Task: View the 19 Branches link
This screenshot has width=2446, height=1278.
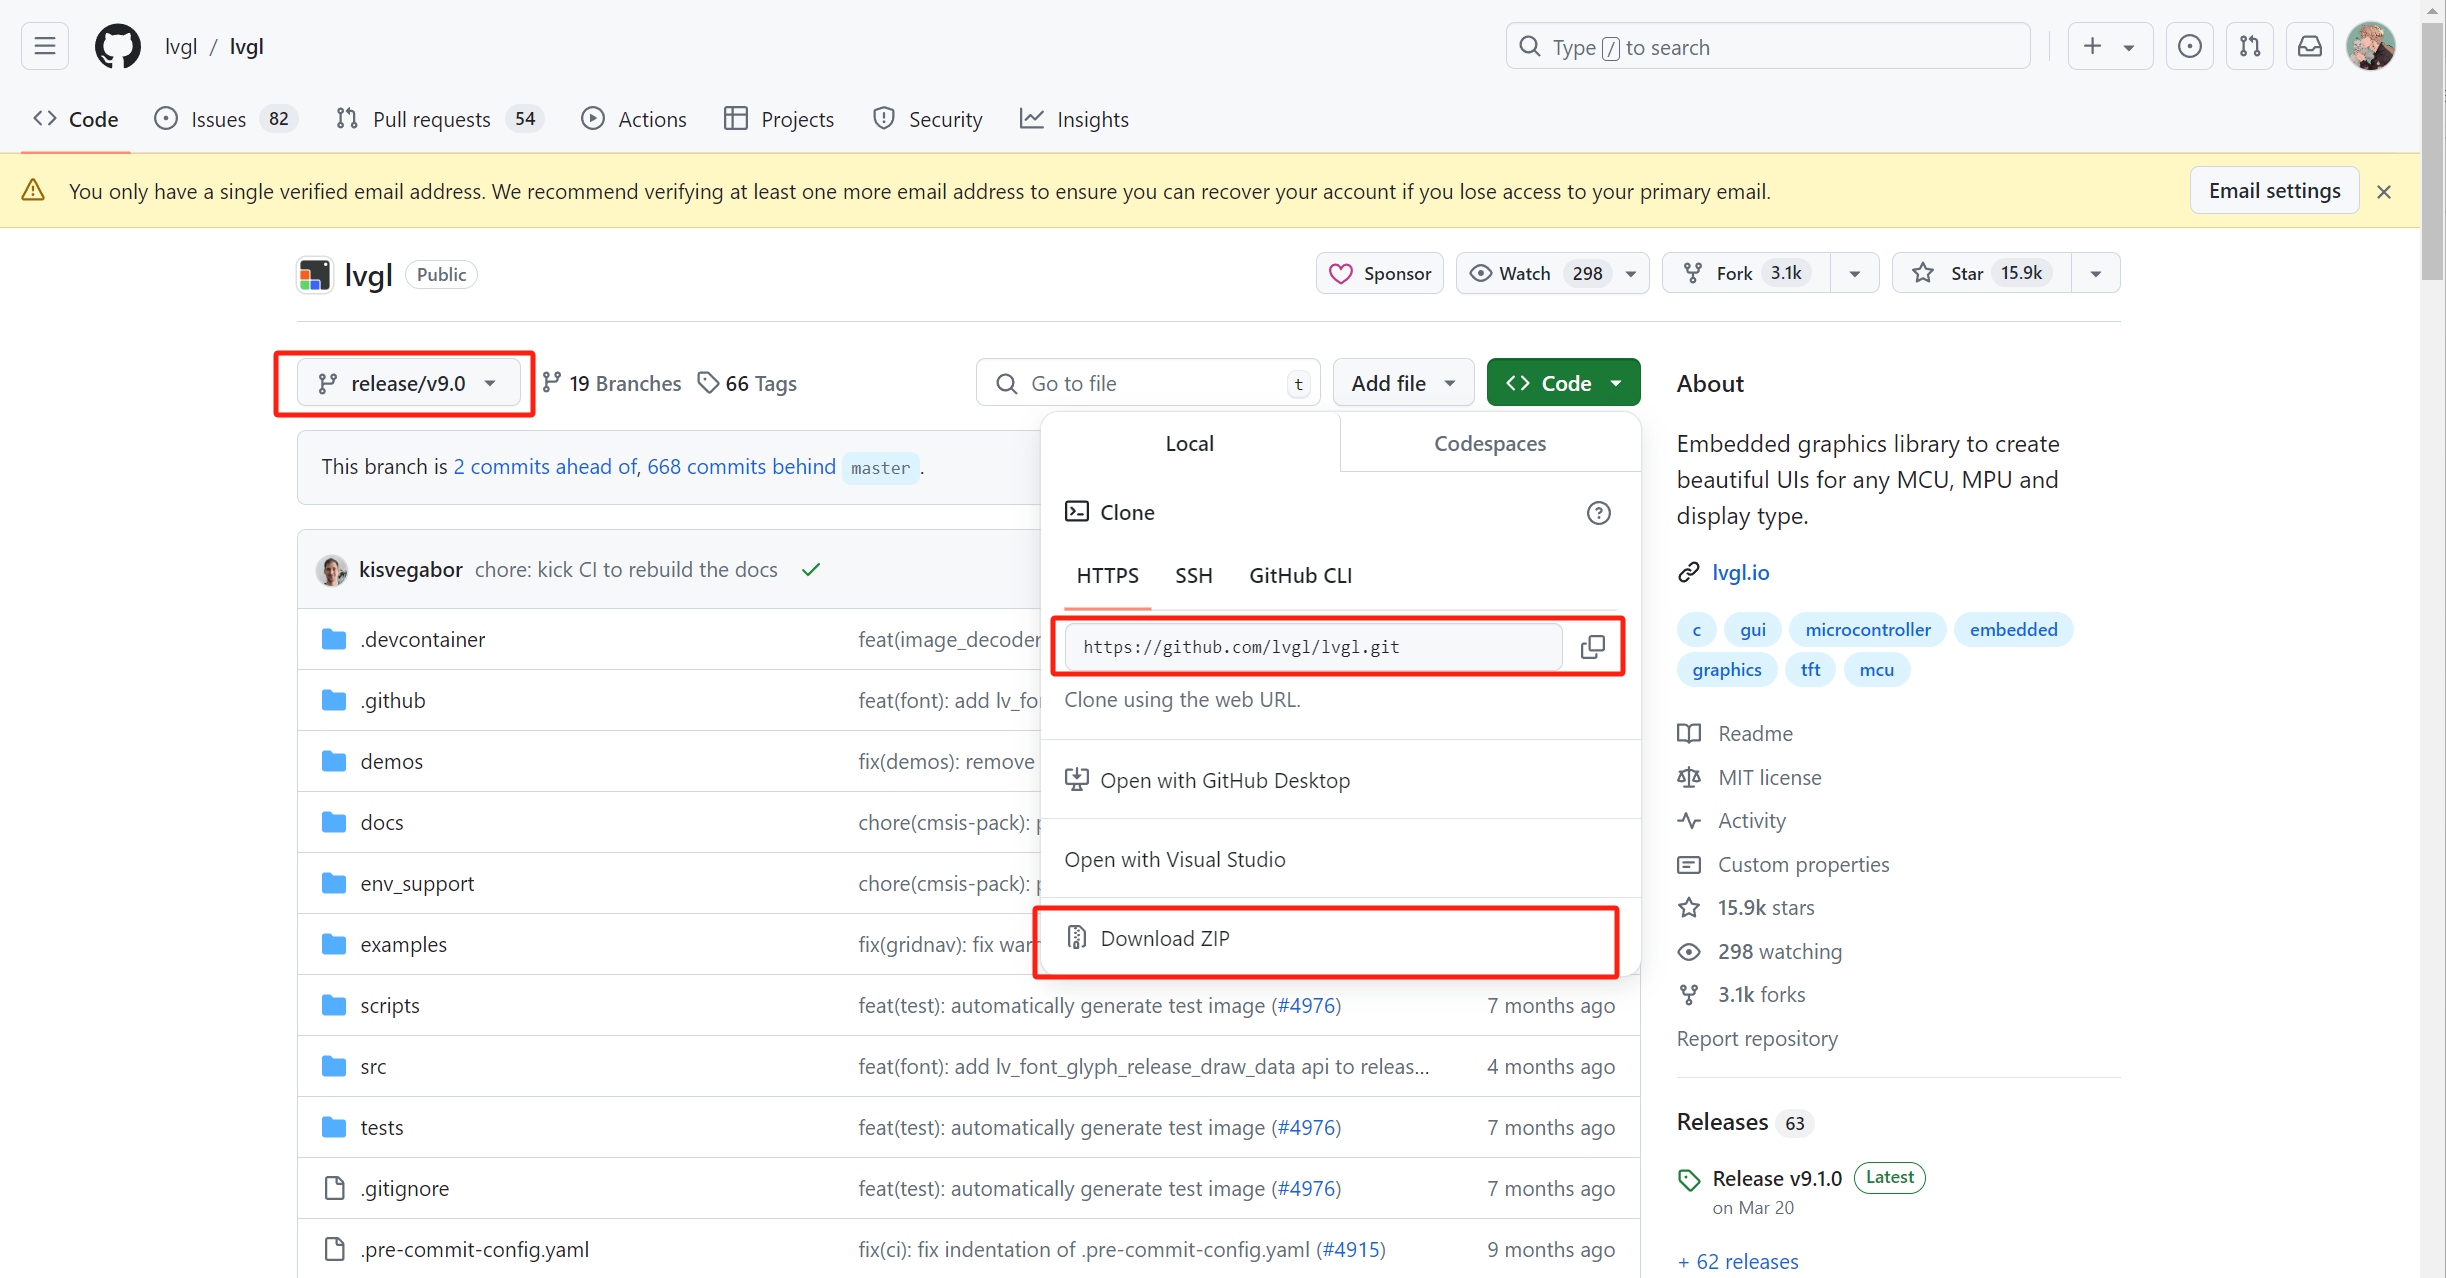Action: (x=611, y=383)
